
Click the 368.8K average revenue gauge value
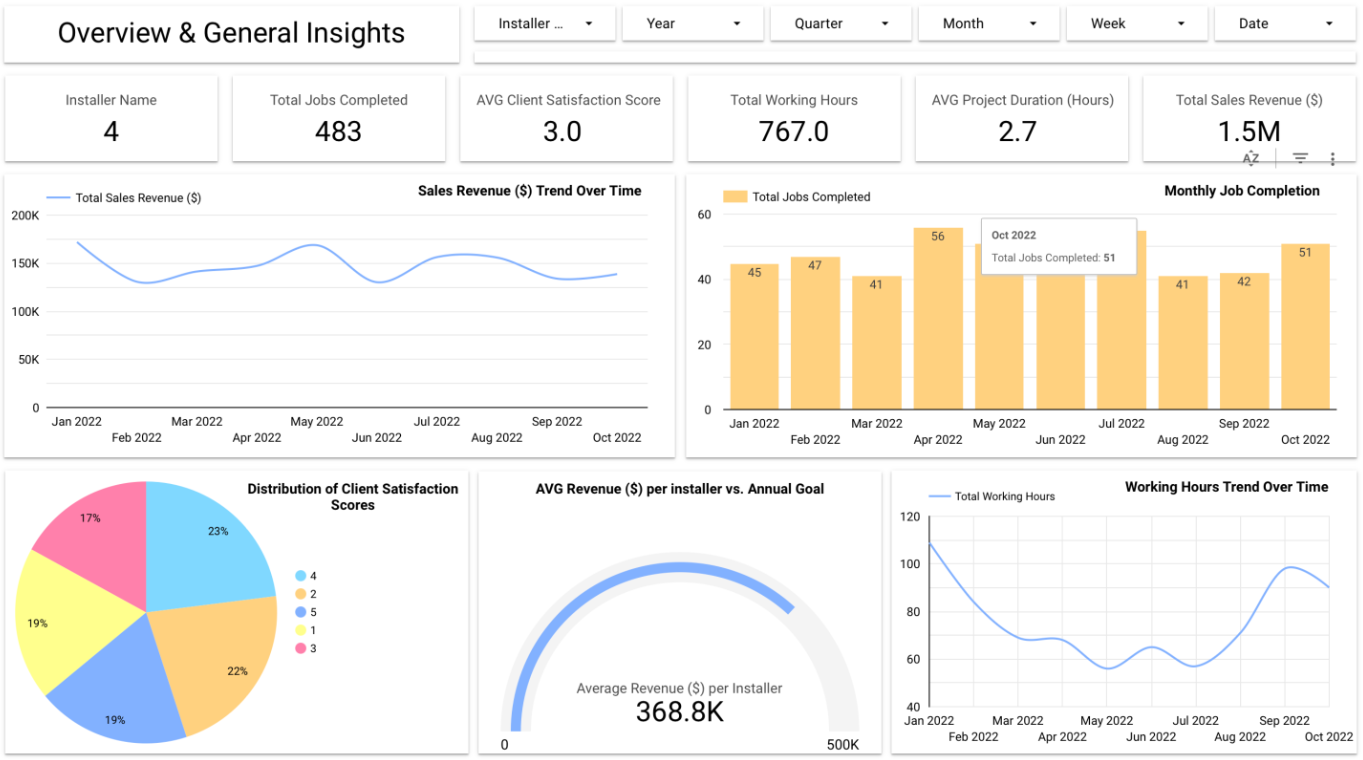coord(679,712)
